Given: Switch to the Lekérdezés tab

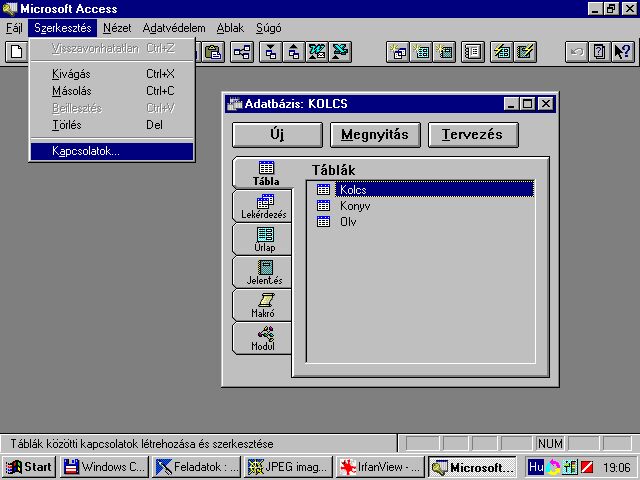Looking at the screenshot, I should pyautogui.click(x=262, y=207).
